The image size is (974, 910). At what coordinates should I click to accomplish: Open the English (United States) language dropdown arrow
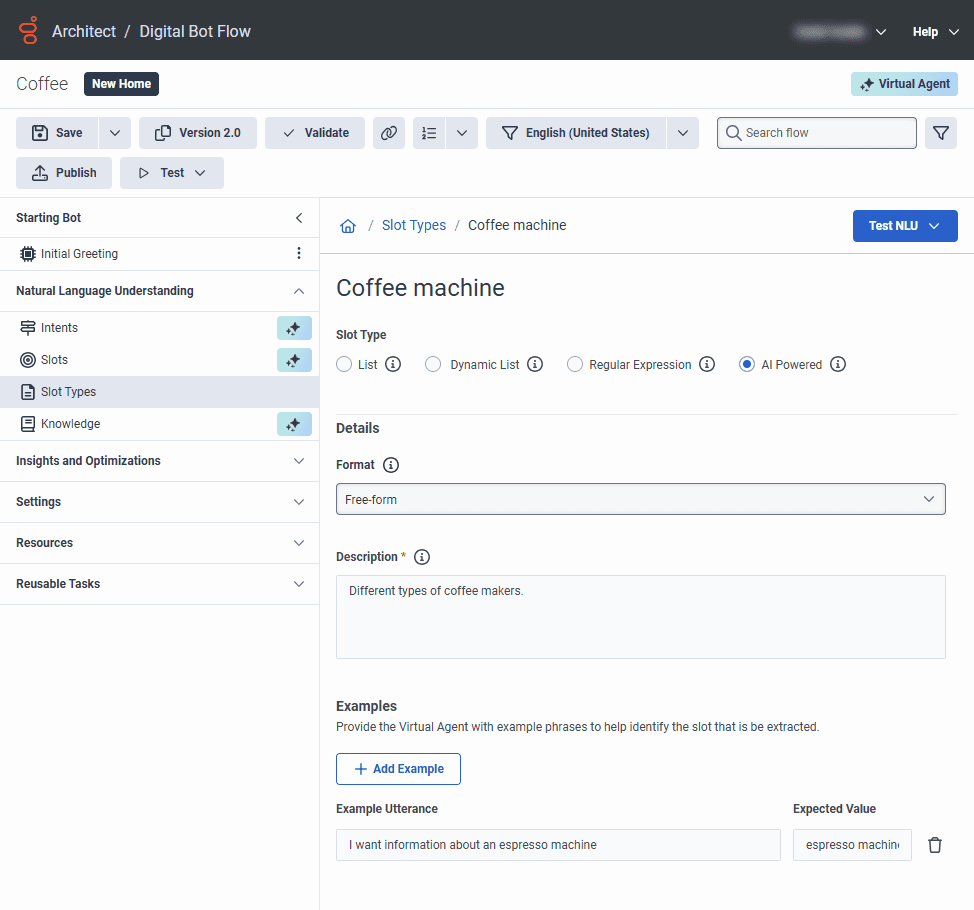(x=683, y=133)
